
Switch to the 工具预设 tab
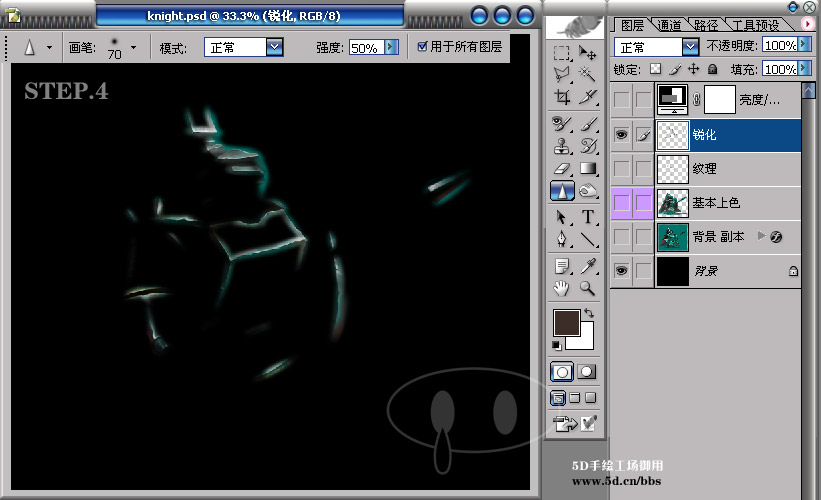point(756,25)
